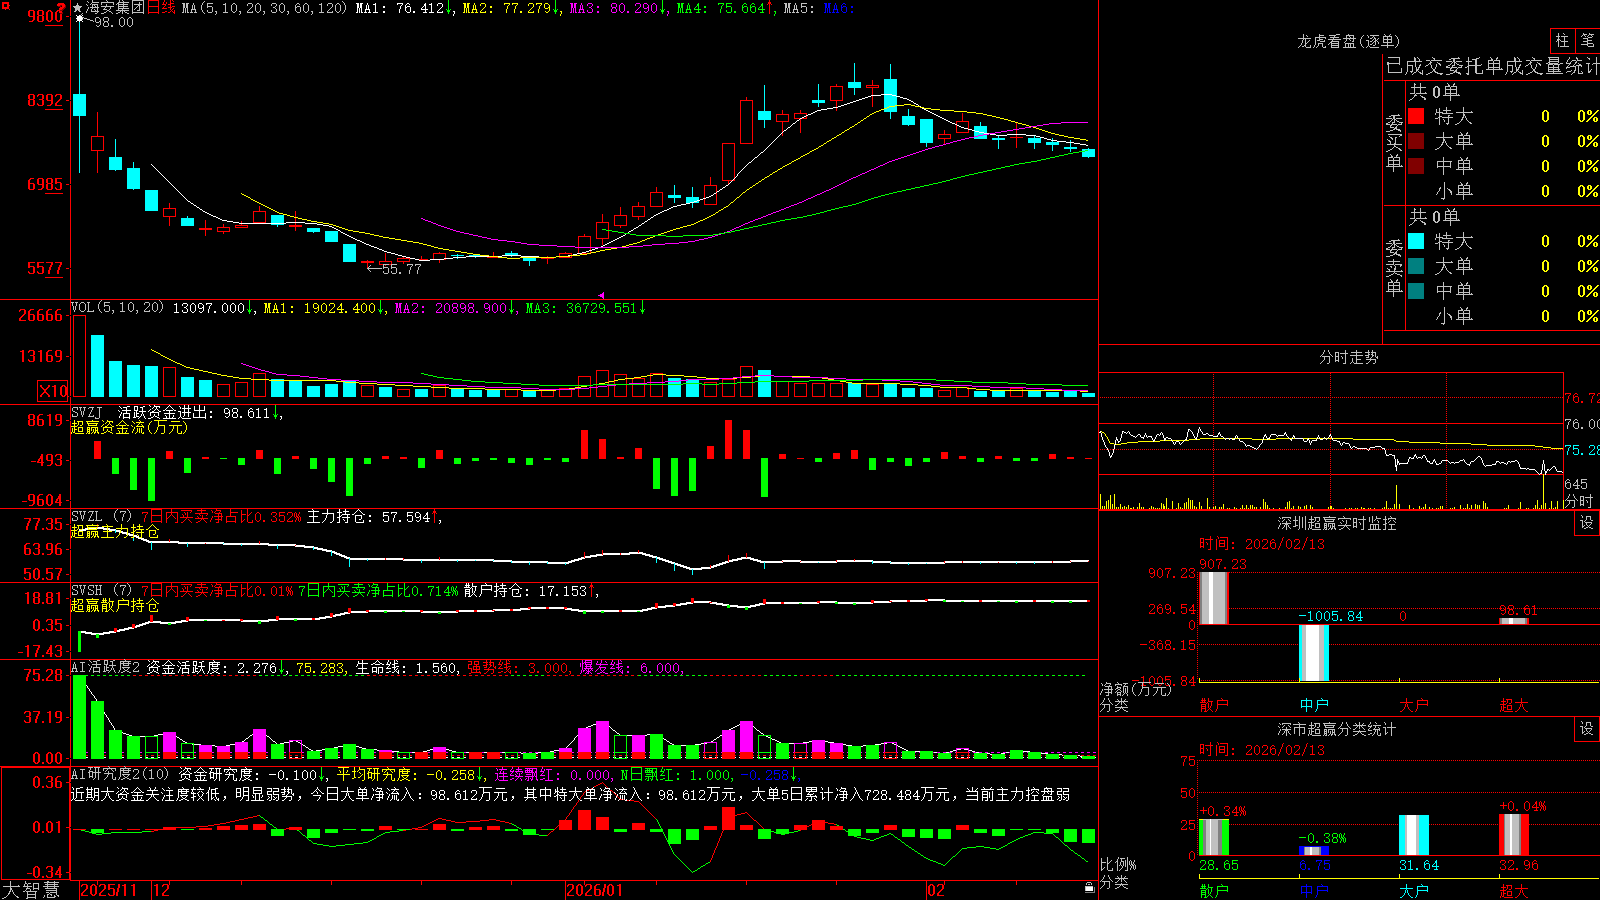
Task: Click the 中户 bar labeled 6.75
Action: pyautogui.click(x=1314, y=851)
